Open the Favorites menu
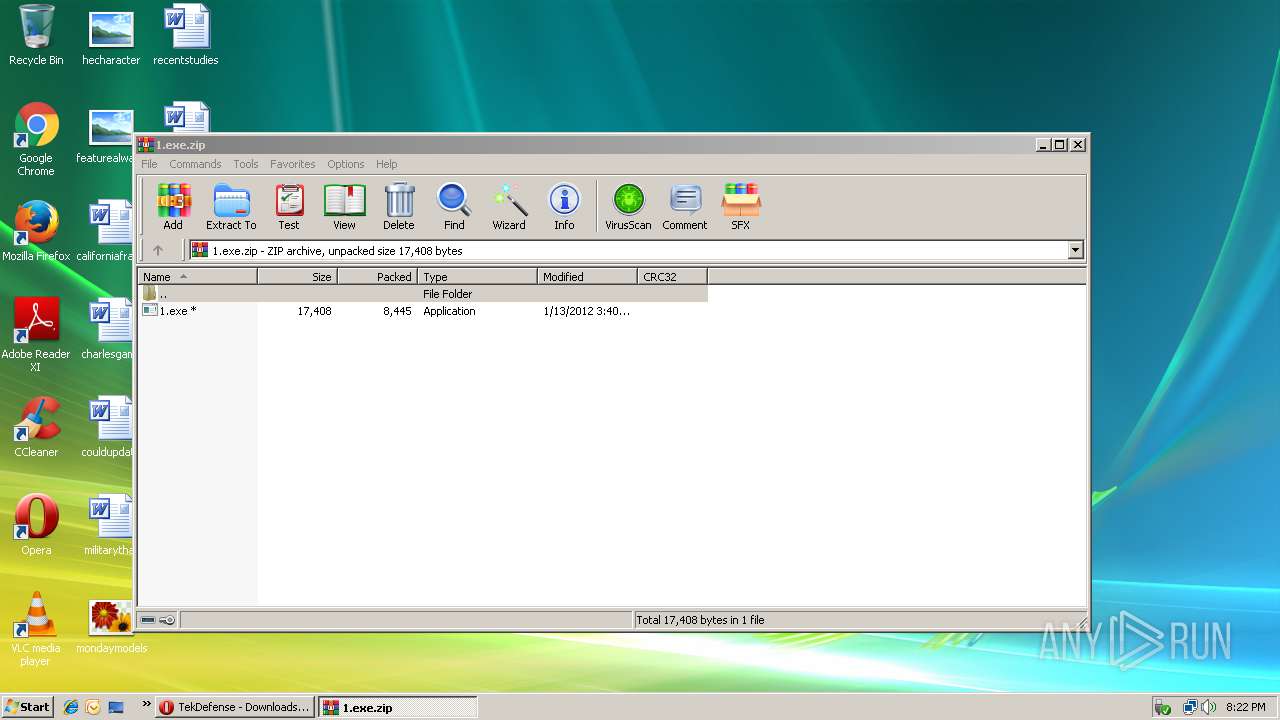 [292, 164]
